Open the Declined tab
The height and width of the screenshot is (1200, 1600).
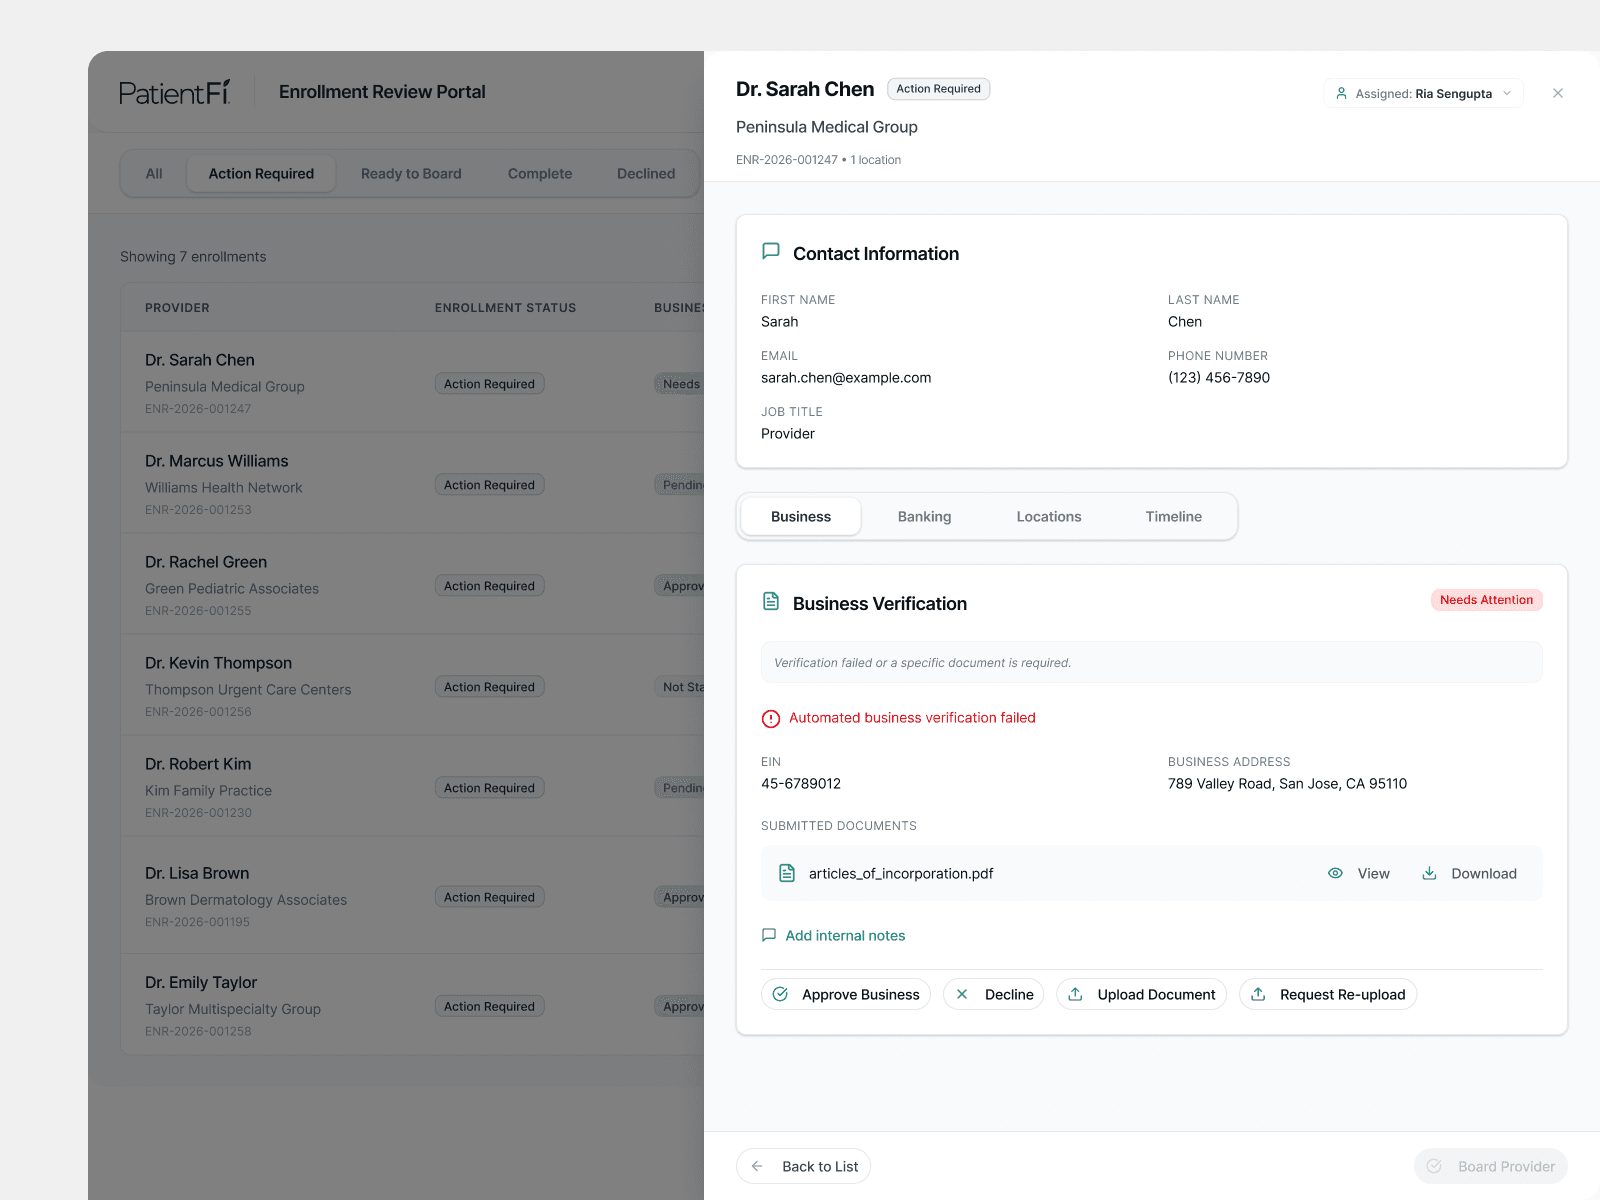[x=646, y=173]
